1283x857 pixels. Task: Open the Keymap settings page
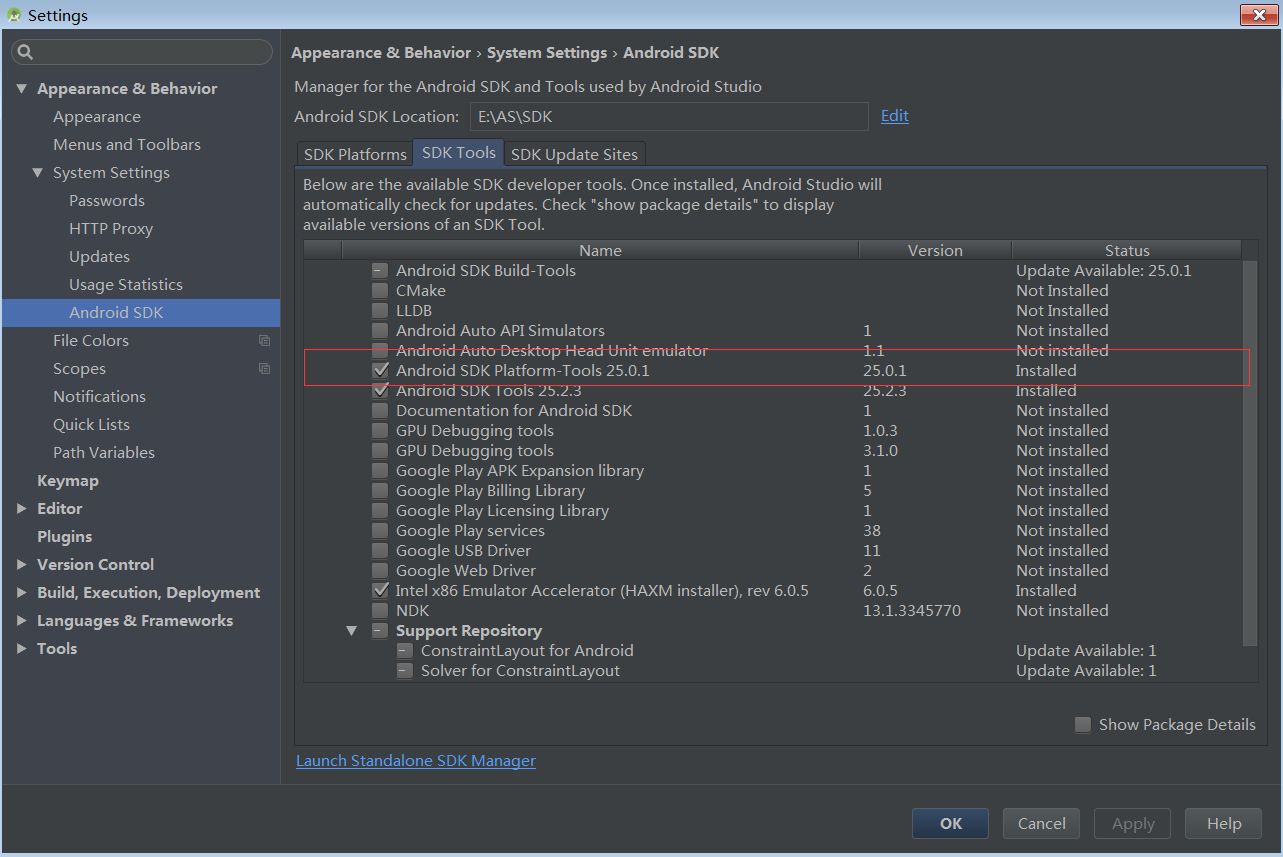(68, 481)
